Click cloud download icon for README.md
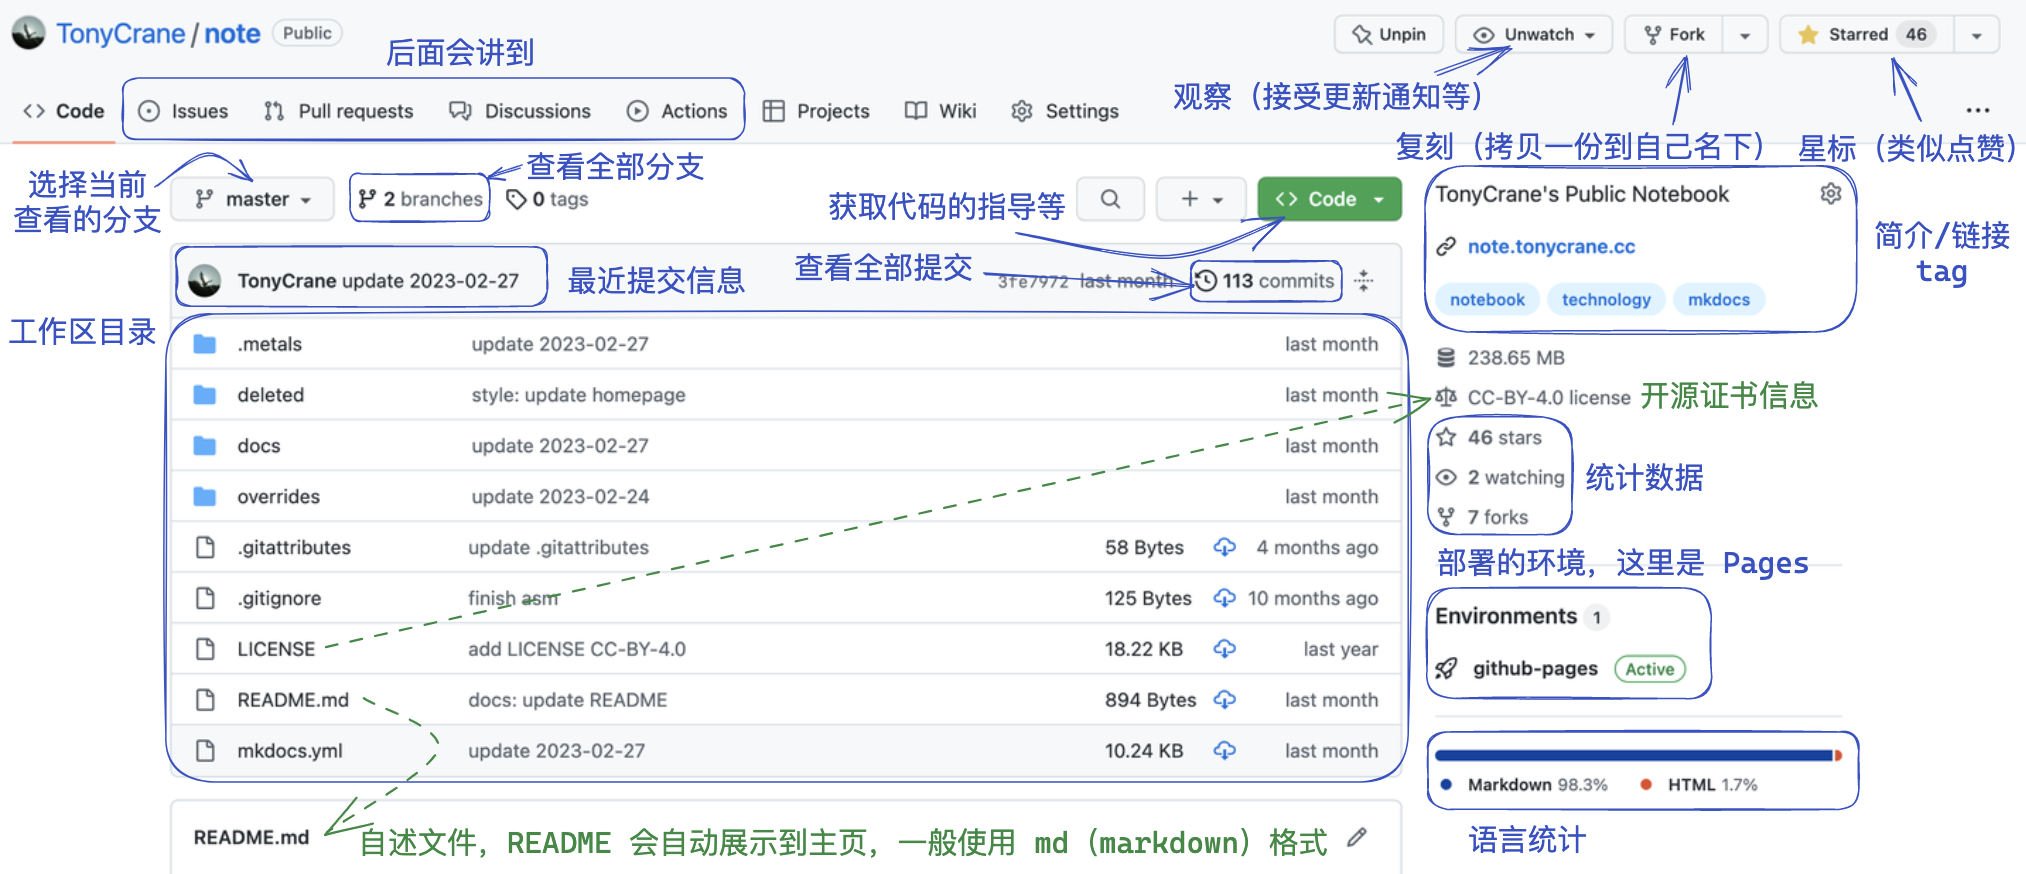The width and height of the screenshot is (2026, 874). point(1224,700)
